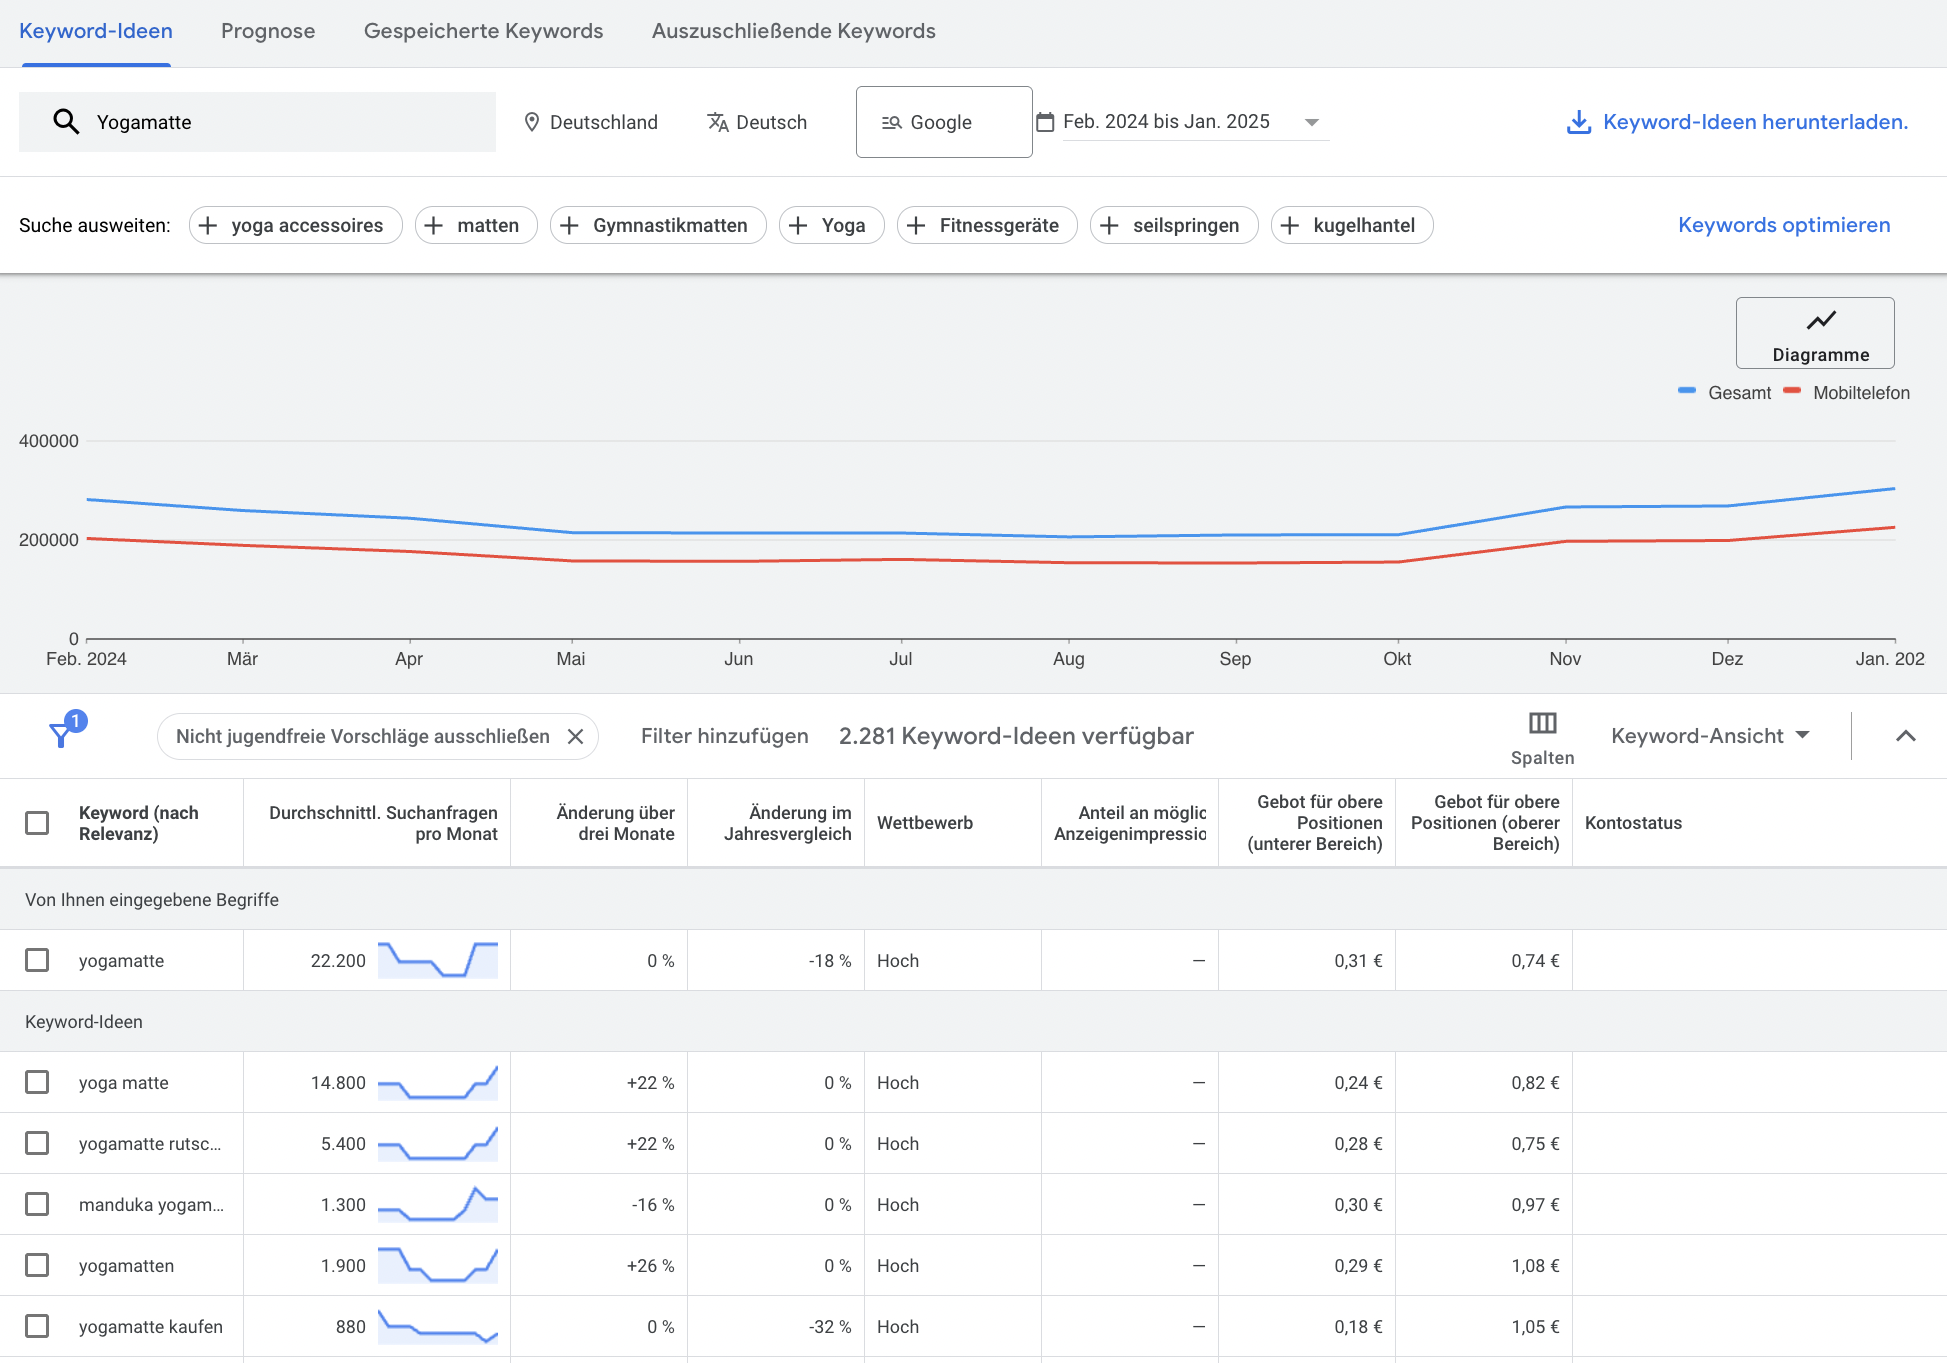This screenshot has width=1947, height=1363.
Task: Click the yogamatte kaufen trend sparkline
Action: (438, 1326)
